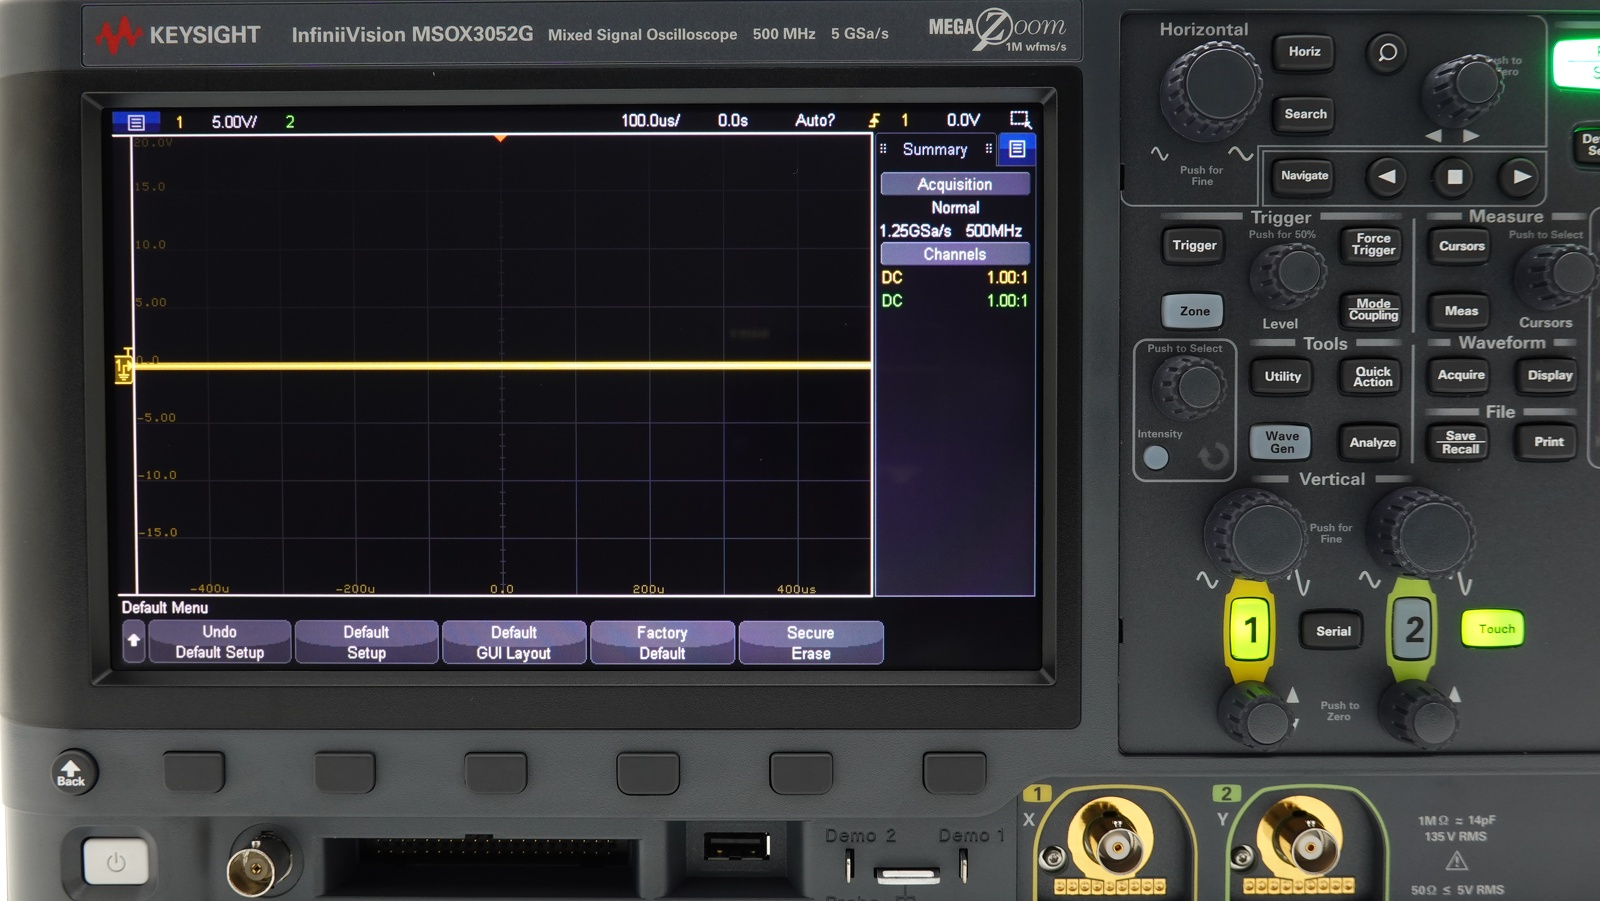The image size is (1600, 901).
Task: Click the Horiz key
Action: coord(1304,52)
